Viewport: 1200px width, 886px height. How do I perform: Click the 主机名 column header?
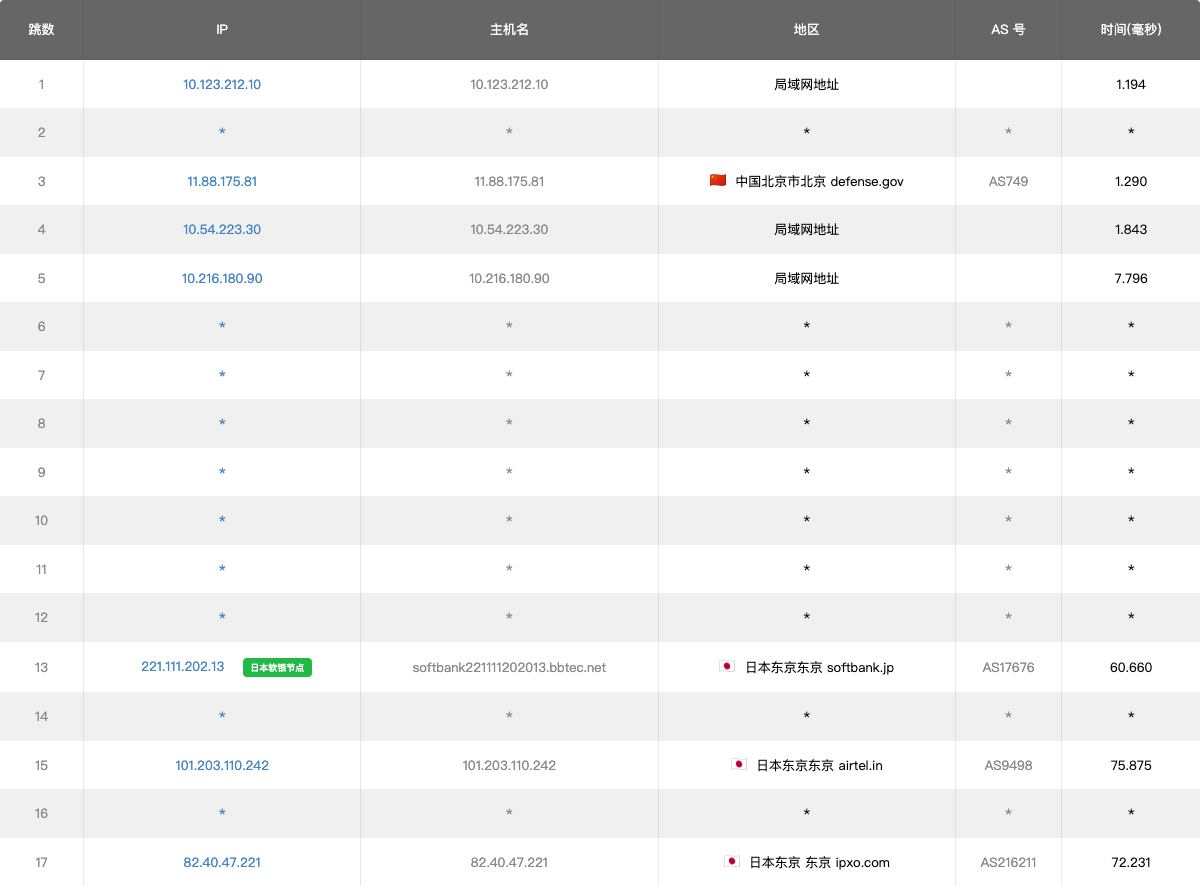click(x=509, y=30)
